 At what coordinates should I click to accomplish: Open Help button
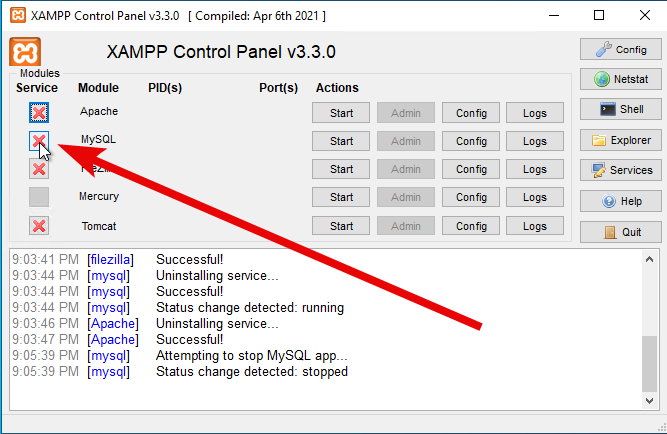(x=621, y=201)
